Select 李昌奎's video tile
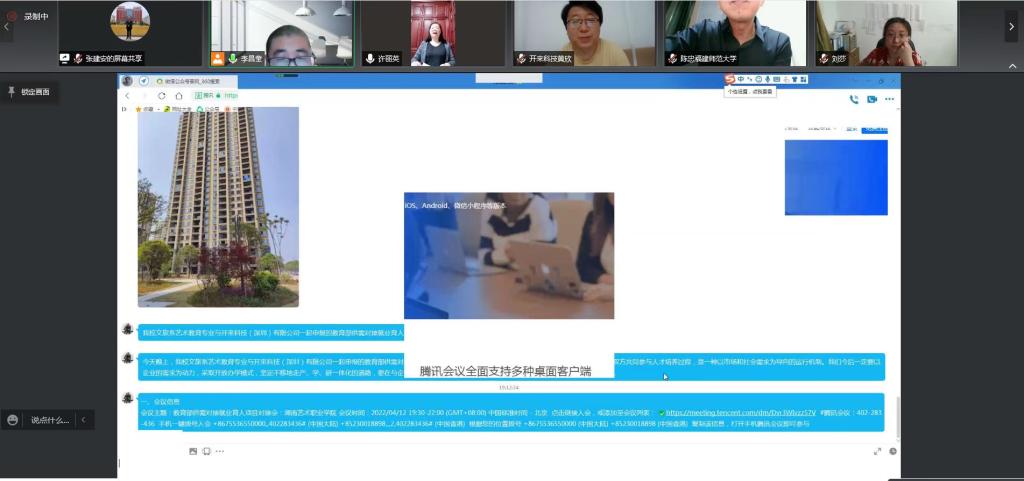1024x481 pixels. point(282,33)
